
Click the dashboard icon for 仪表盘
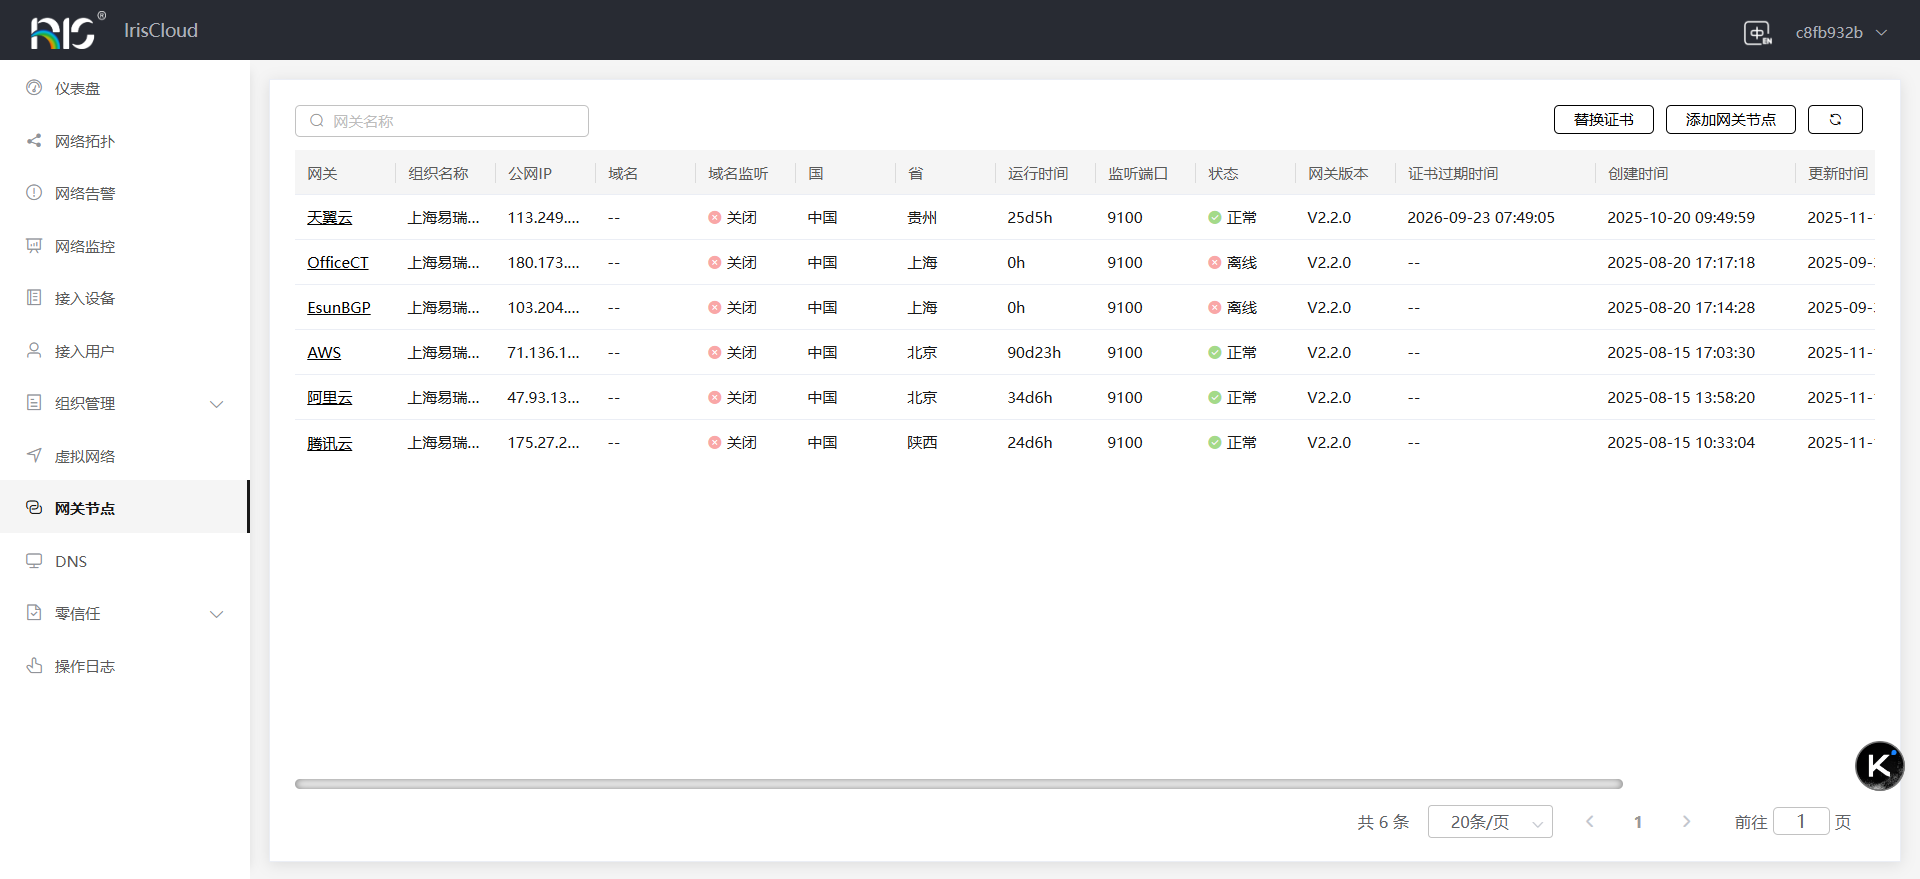click(x=34, y=88)
